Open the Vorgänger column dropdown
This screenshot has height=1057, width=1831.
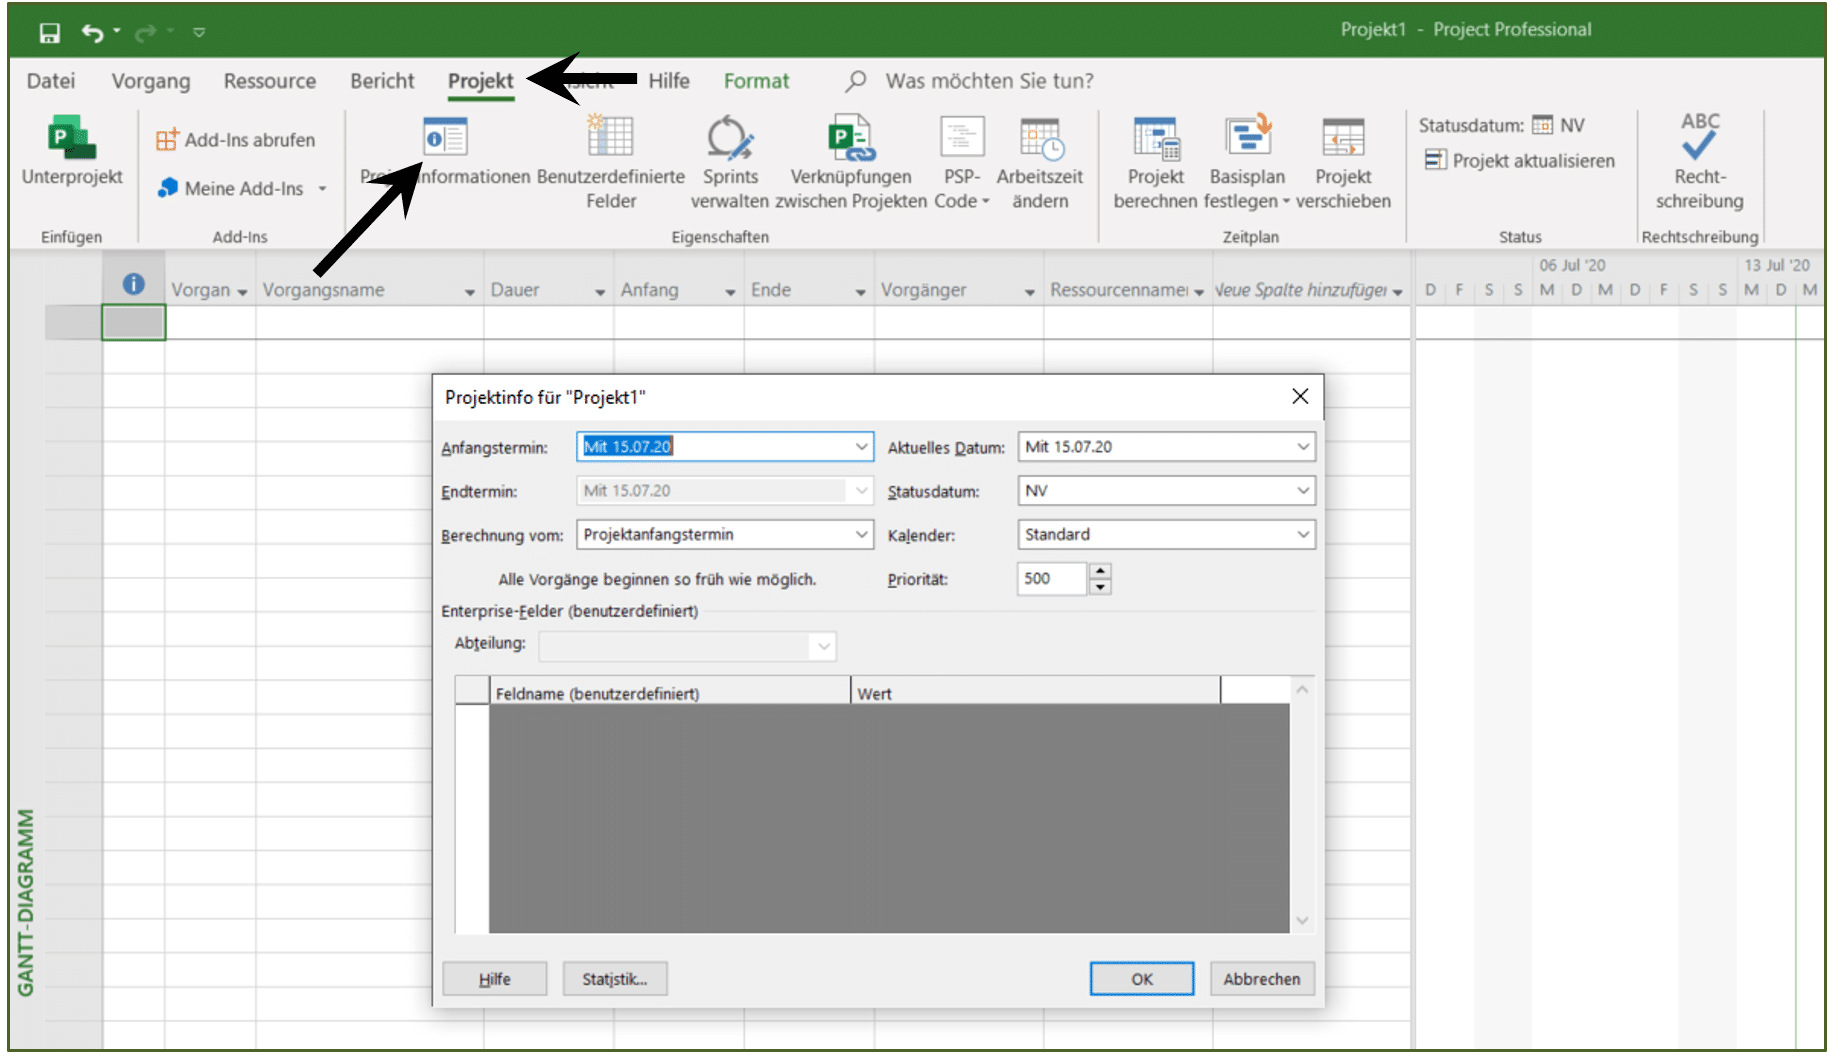click(1029, 292)
